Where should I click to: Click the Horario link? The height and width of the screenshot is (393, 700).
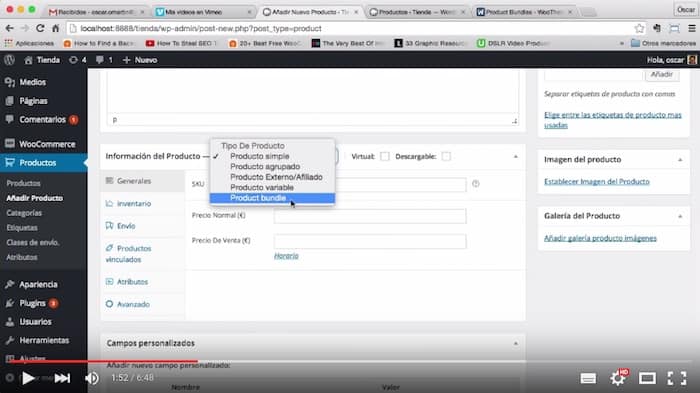point(286,256)
